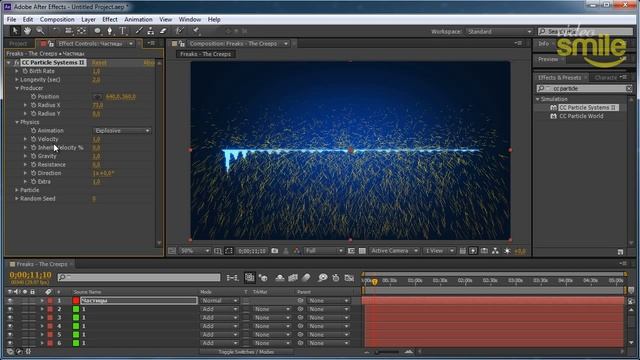The image size is (640, 360).
Task: Click the Velocity value
Action: (96, 139)
